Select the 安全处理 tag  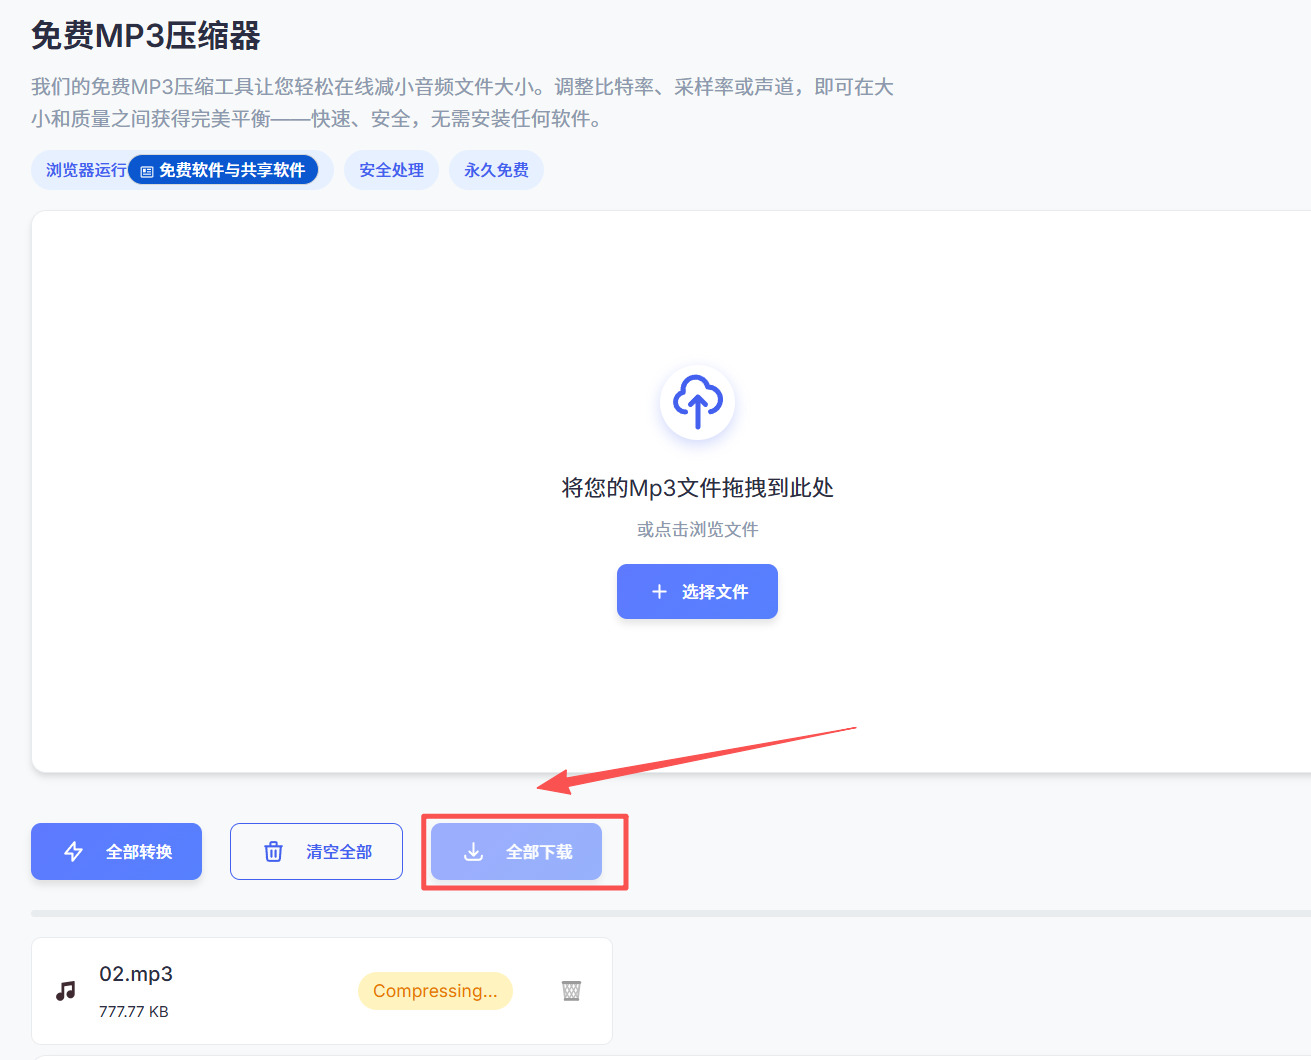[391, 170]
